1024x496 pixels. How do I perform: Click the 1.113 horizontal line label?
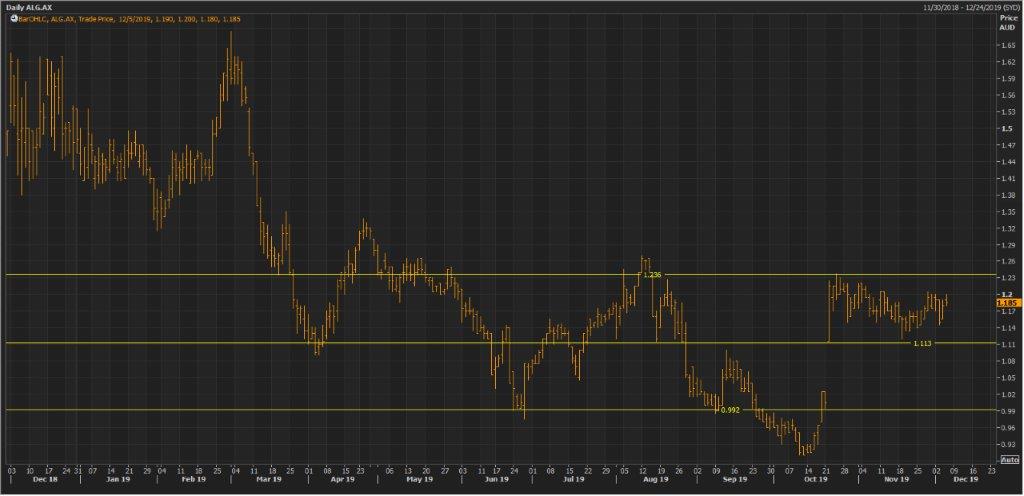click(x=922, y=344)
